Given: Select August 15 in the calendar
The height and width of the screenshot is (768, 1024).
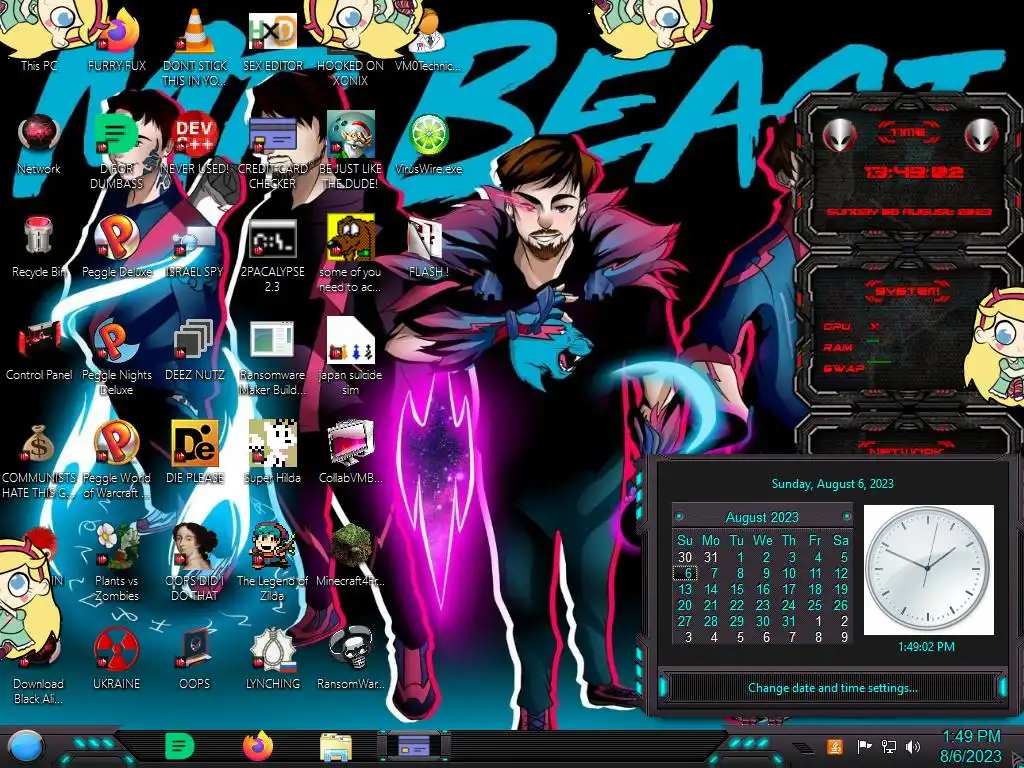Looking at the screenshot, I should tap(737, 589).
